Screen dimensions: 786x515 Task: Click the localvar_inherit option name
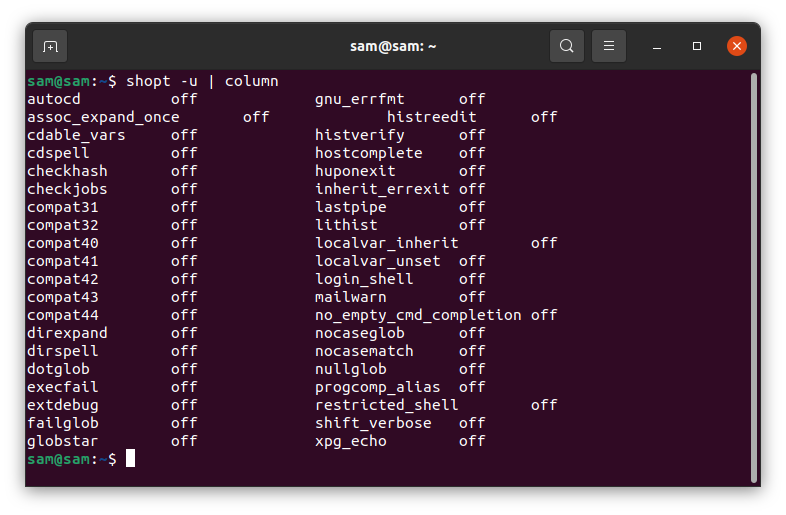coord(386,243)
